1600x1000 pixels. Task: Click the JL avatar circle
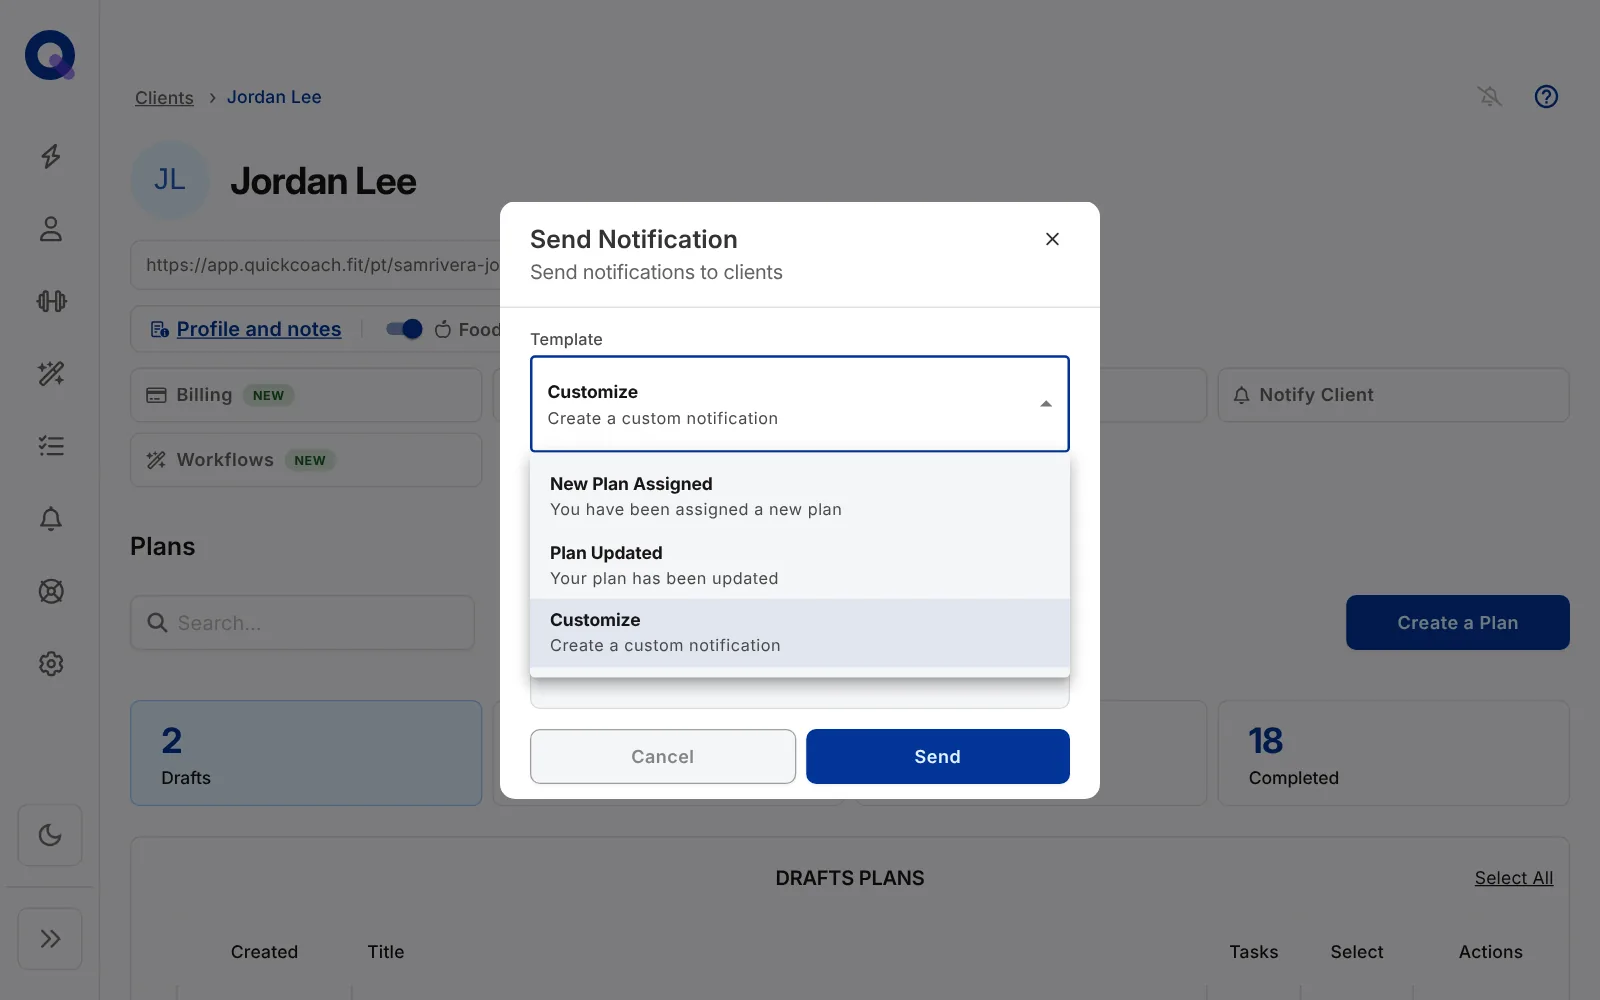[x=170, y=180]
